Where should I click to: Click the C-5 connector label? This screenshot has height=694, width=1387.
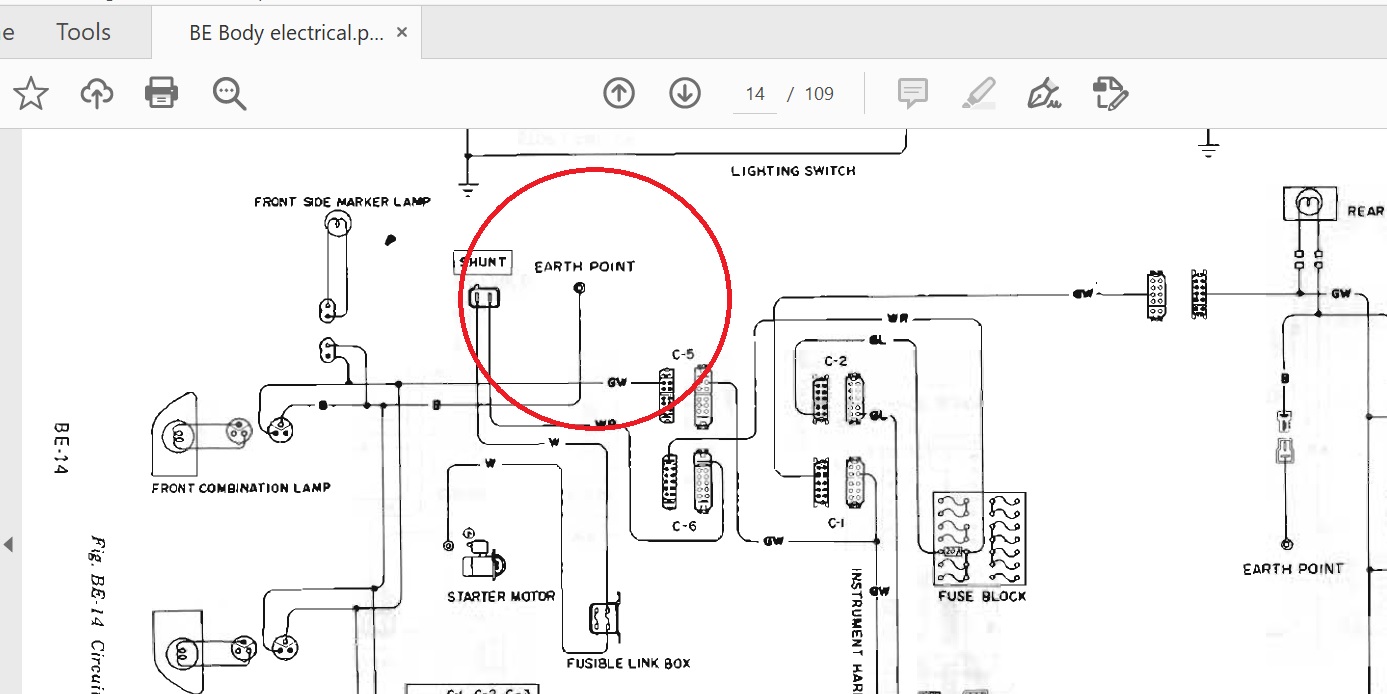[x=683, y=354]
